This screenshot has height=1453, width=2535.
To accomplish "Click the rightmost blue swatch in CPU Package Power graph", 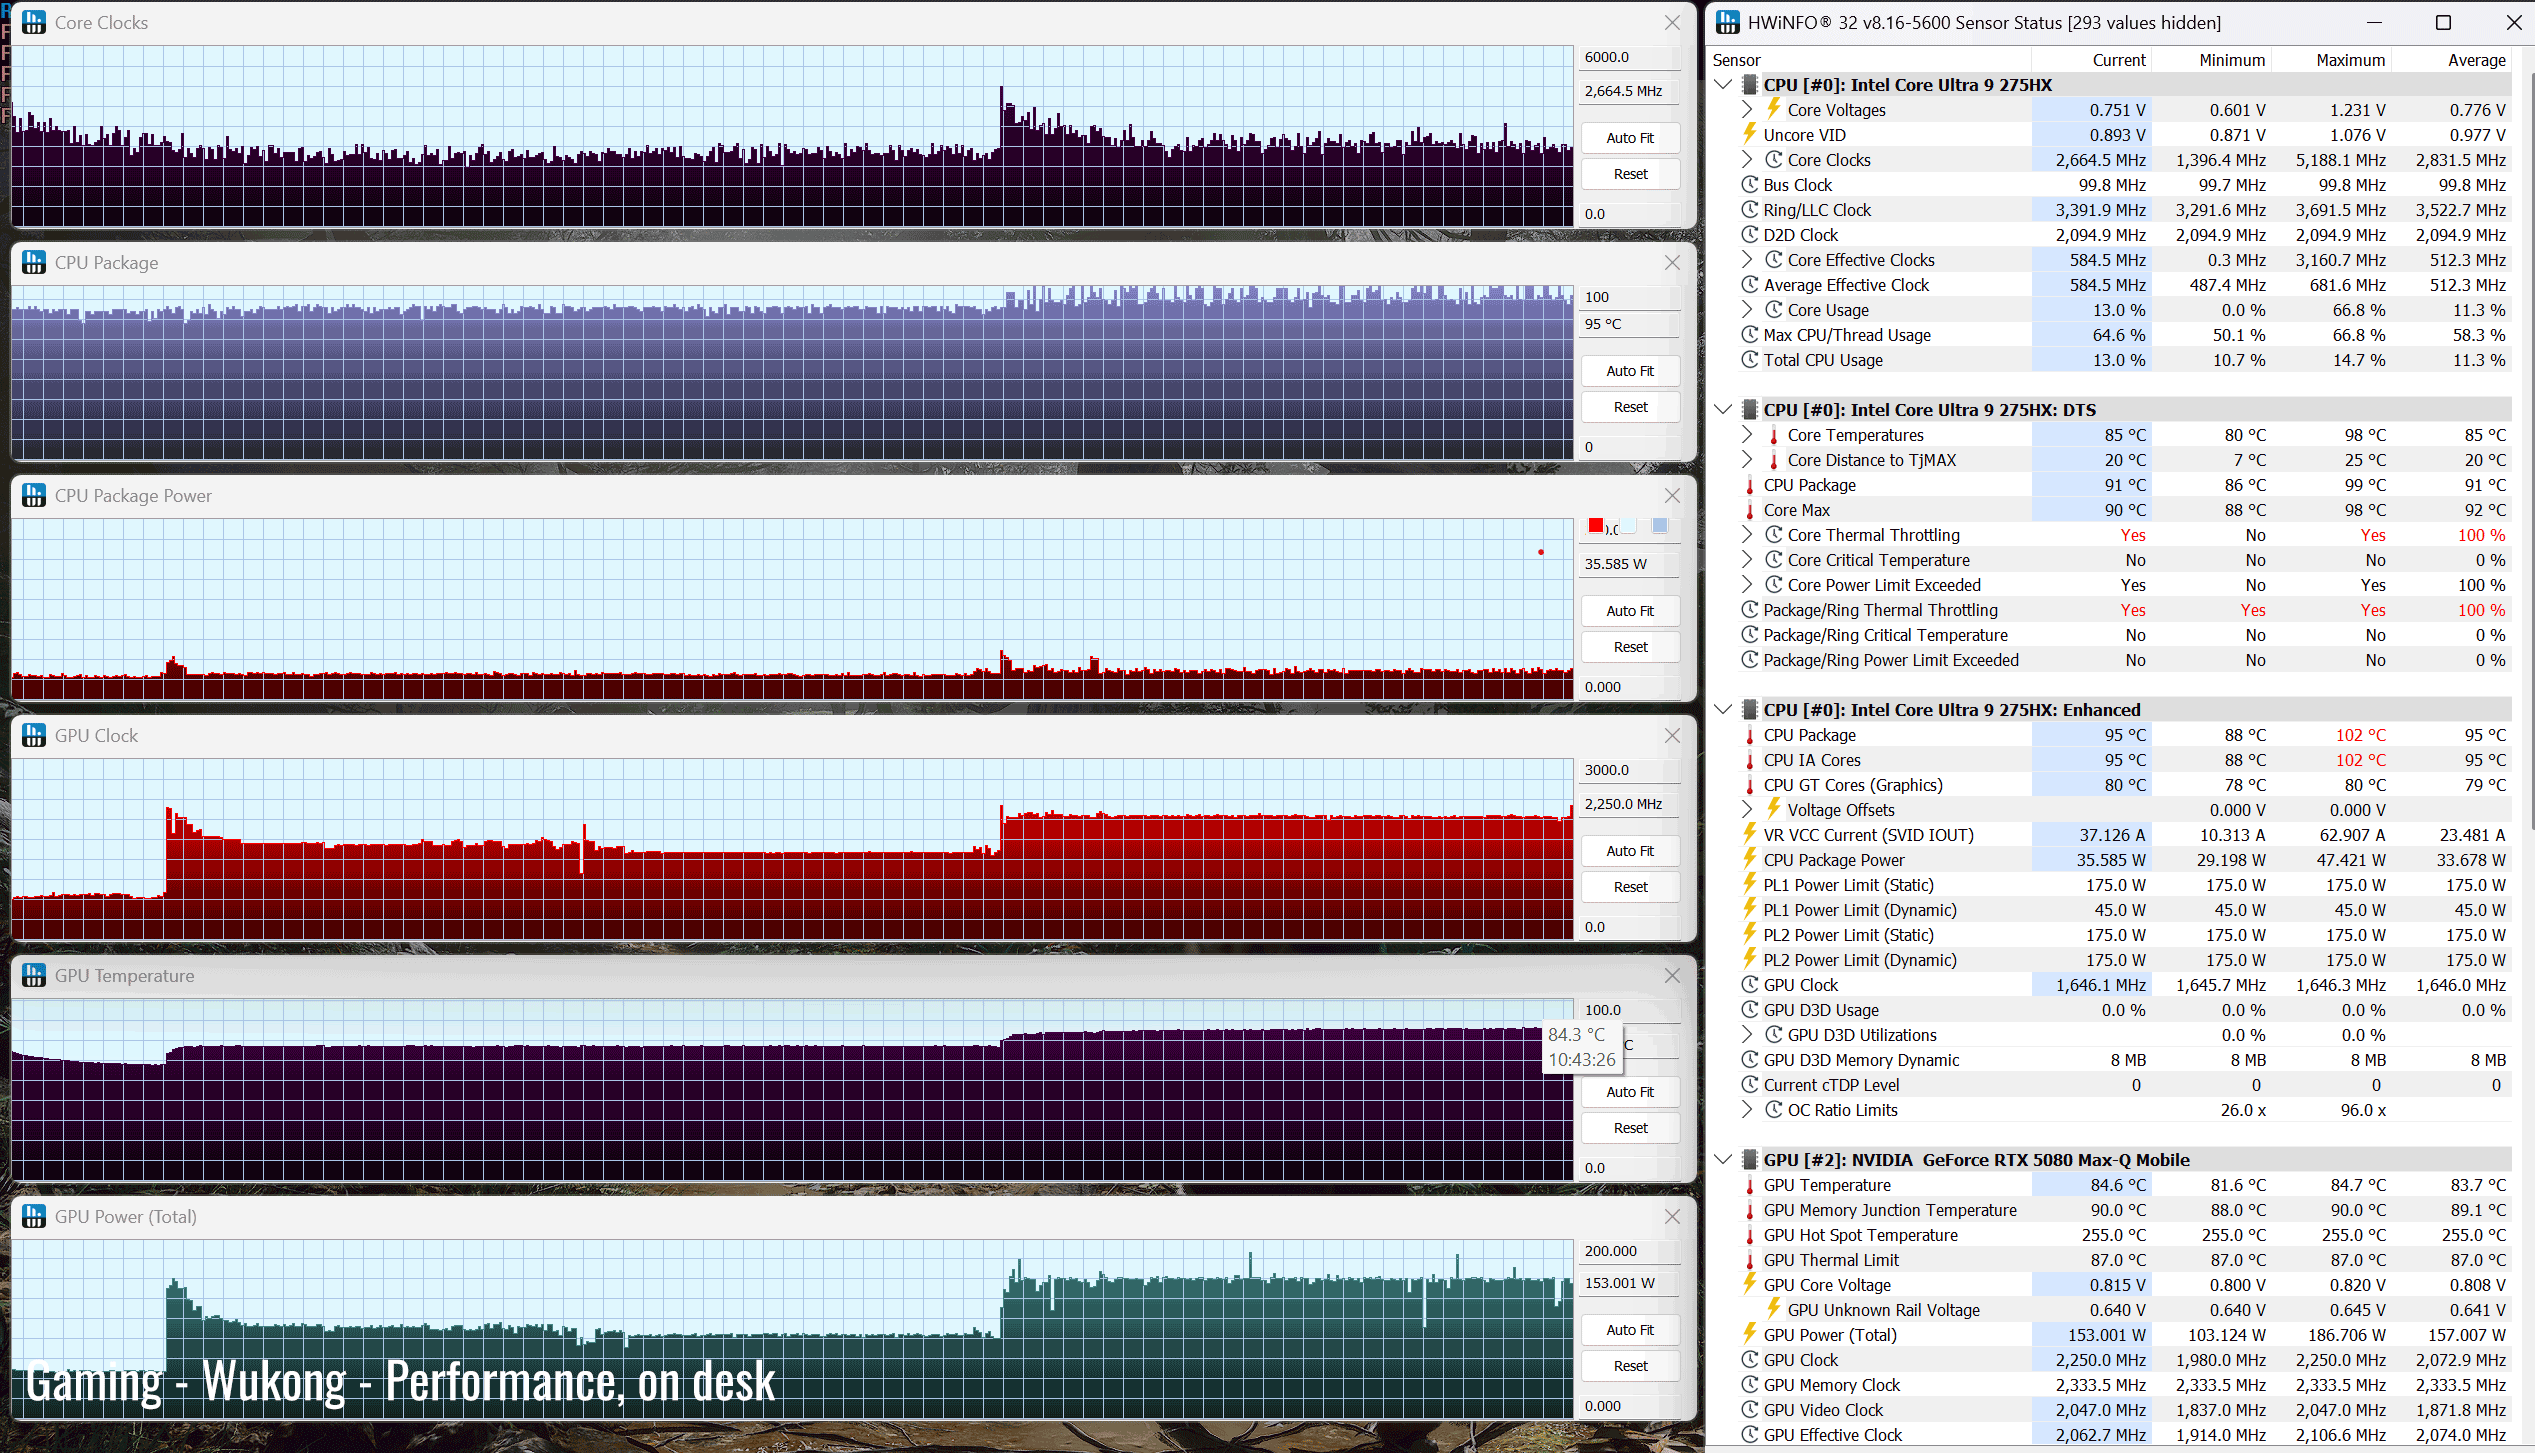I will [x=1660, y=526].
